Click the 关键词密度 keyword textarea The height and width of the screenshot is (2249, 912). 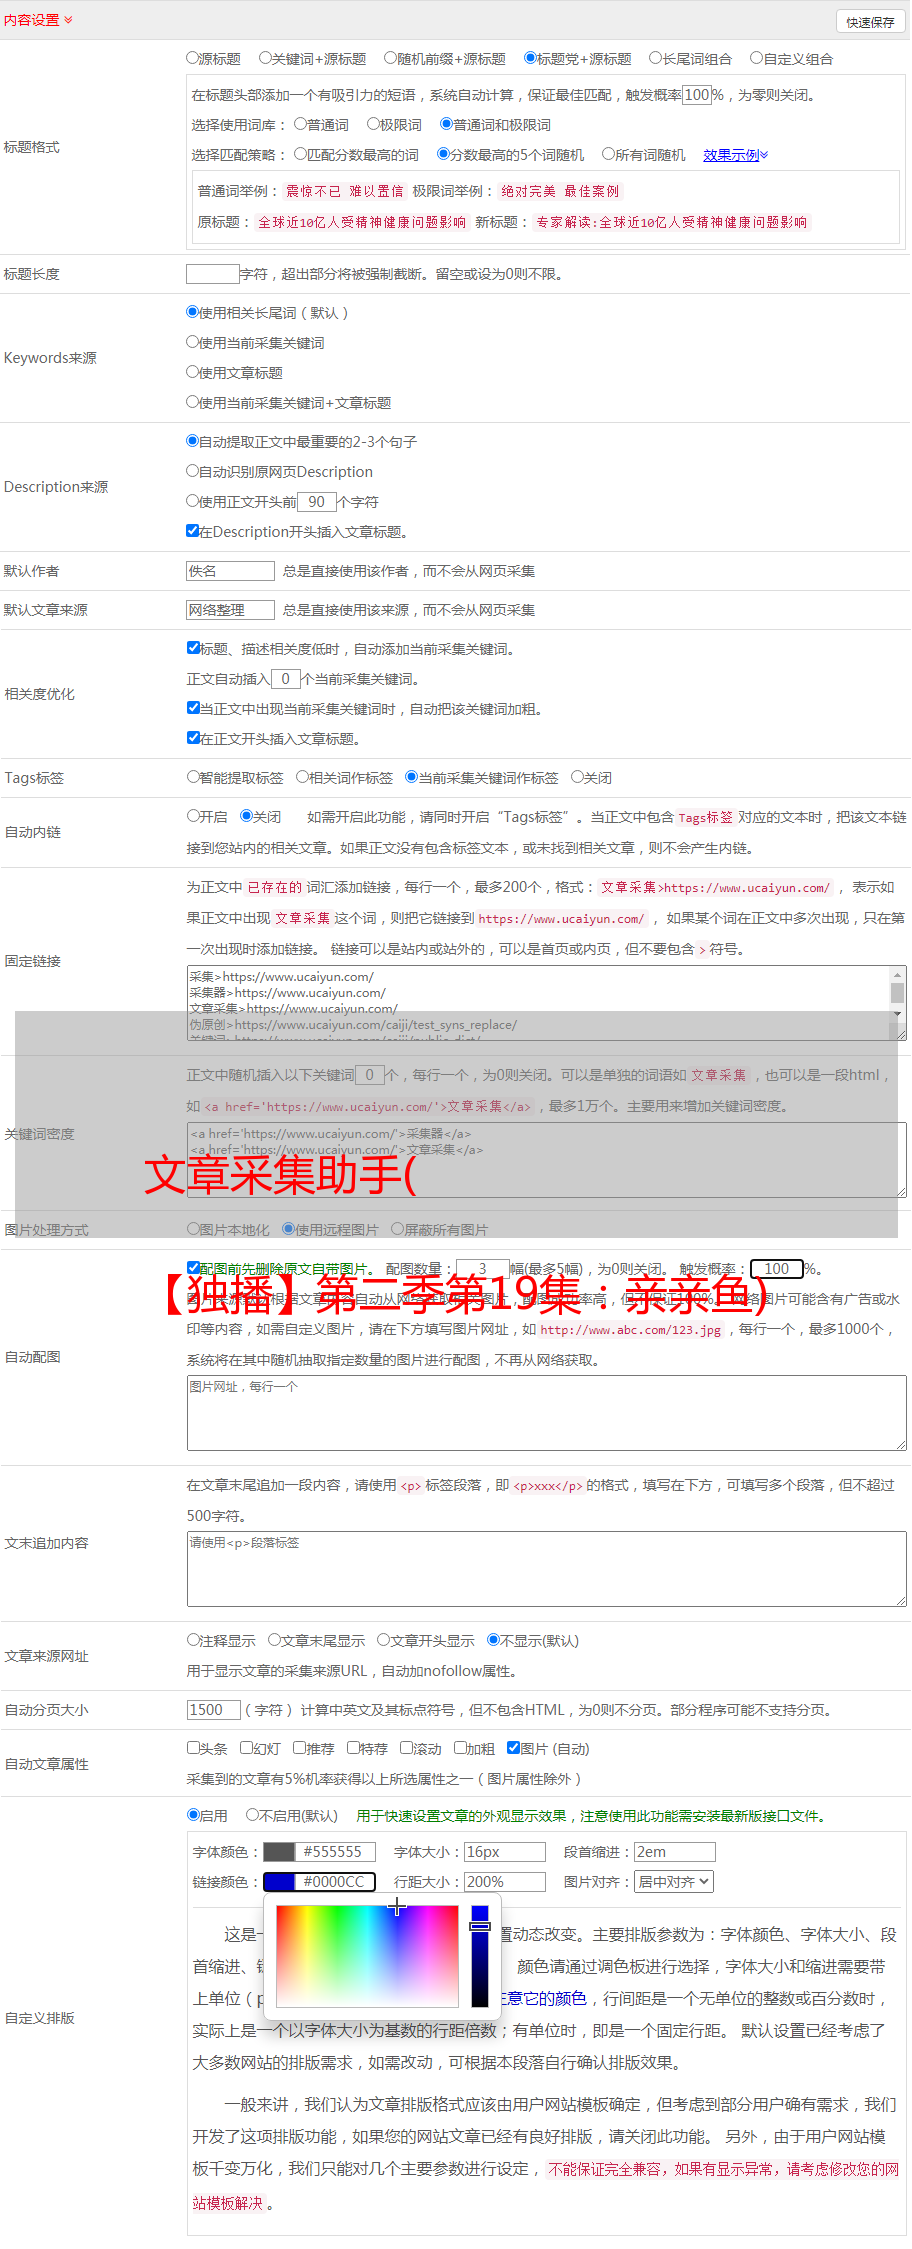[547, 1160]
